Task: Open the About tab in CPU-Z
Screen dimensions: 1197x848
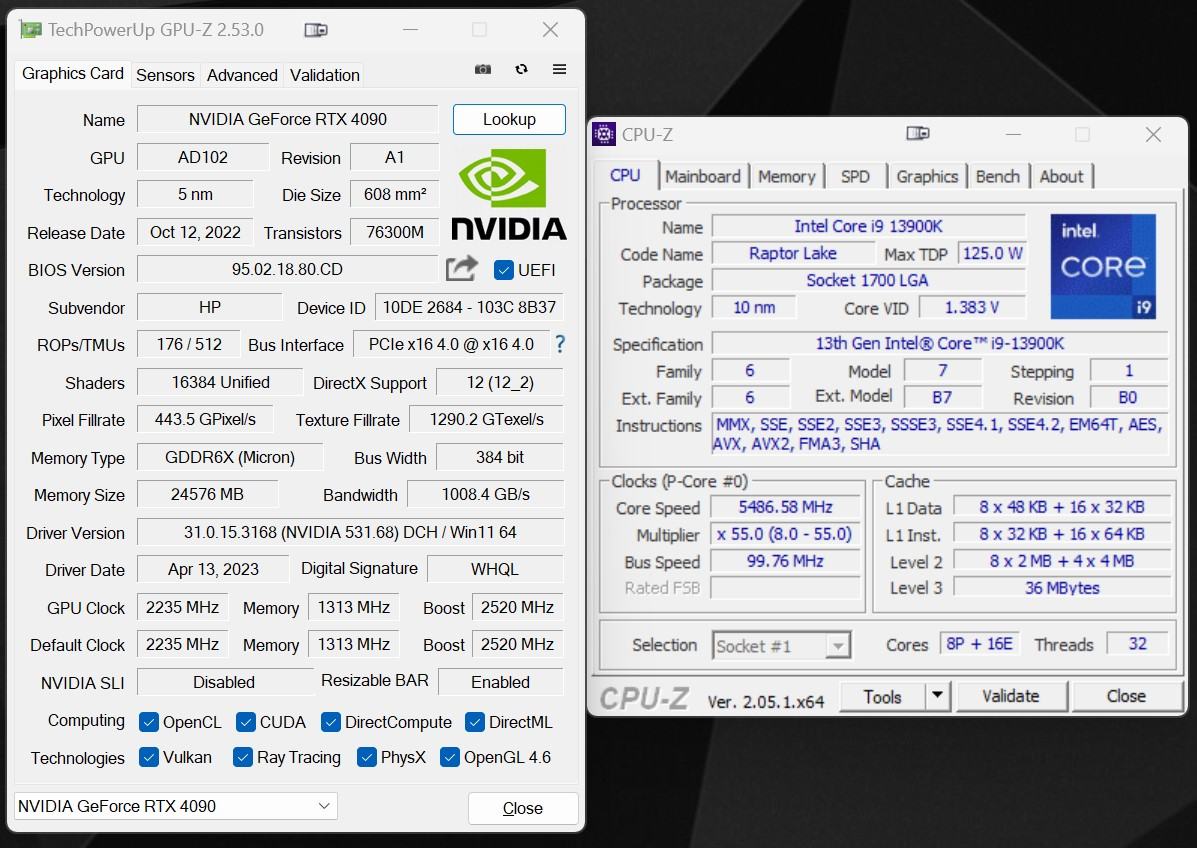Action: pos(1061,176)
